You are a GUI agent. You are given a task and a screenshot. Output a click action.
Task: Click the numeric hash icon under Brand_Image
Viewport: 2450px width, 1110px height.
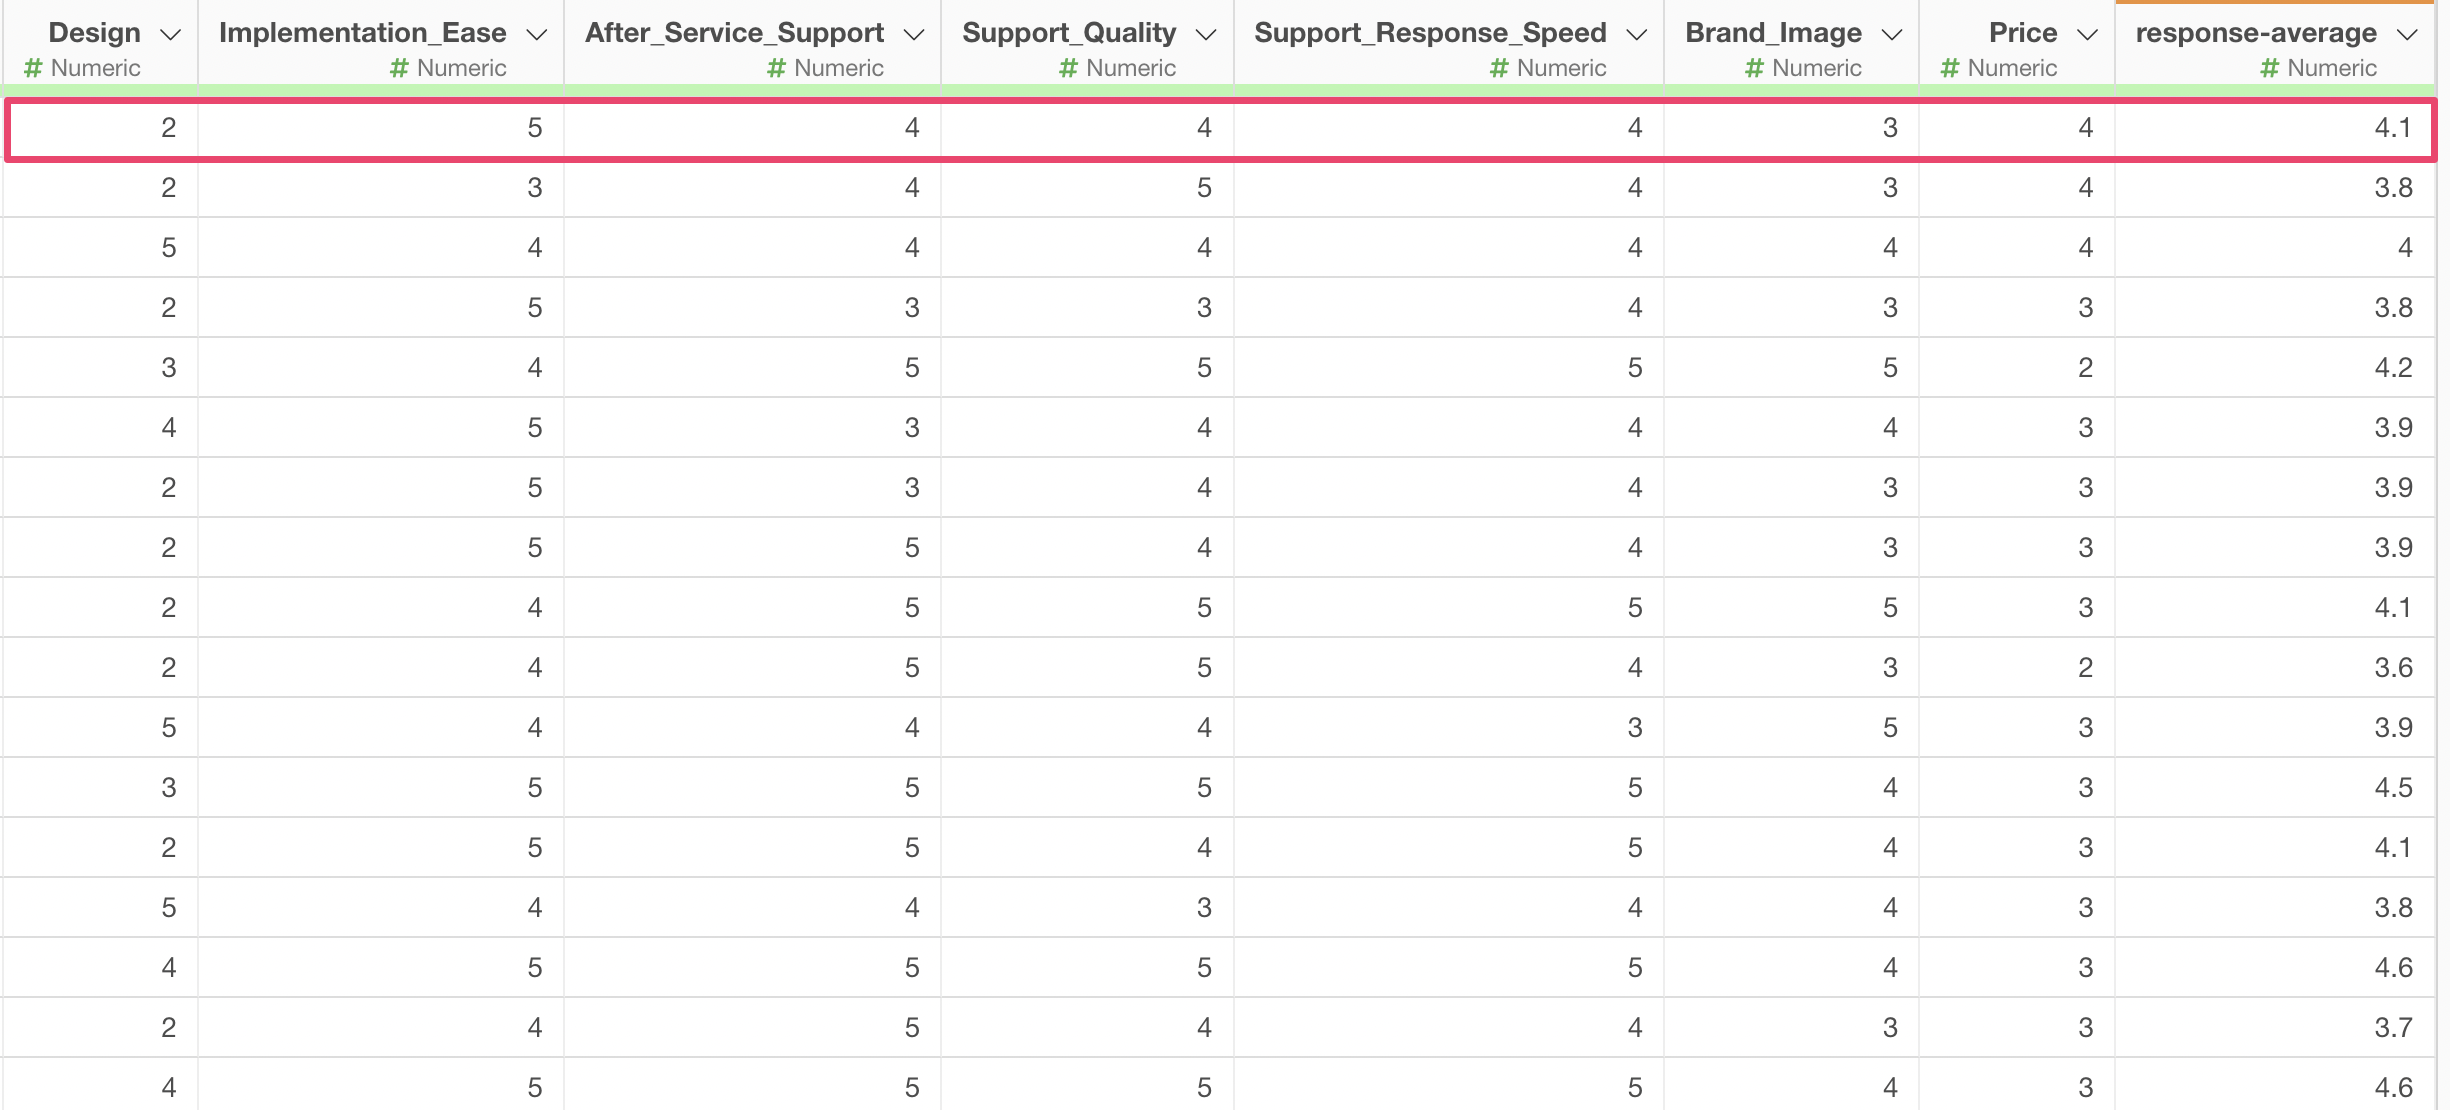(x=1754, y=68)
